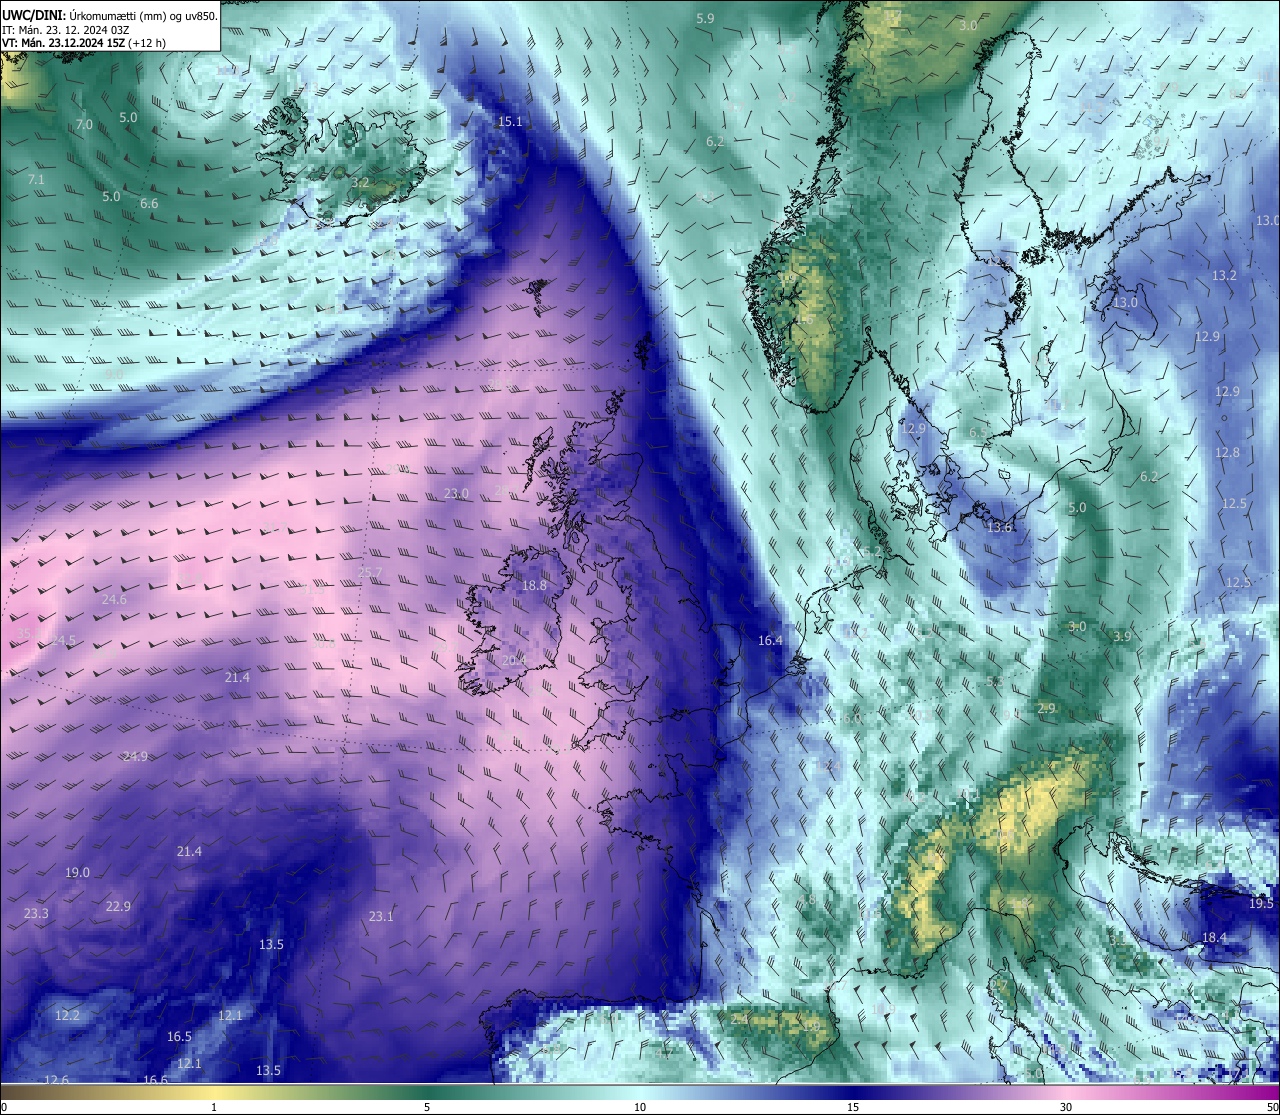
Task: Click the colour scale tick label 0
Action: [x=4, y=1107]
